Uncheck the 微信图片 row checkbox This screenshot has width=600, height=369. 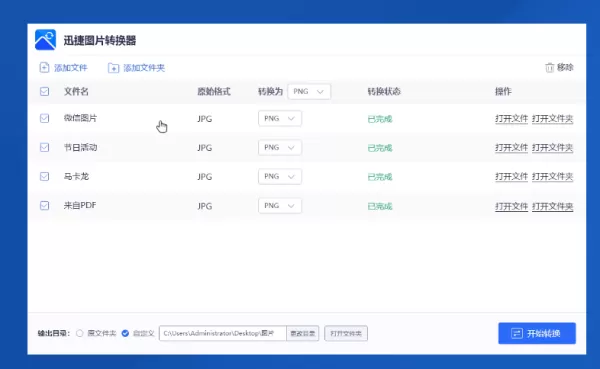coord(44,118)
